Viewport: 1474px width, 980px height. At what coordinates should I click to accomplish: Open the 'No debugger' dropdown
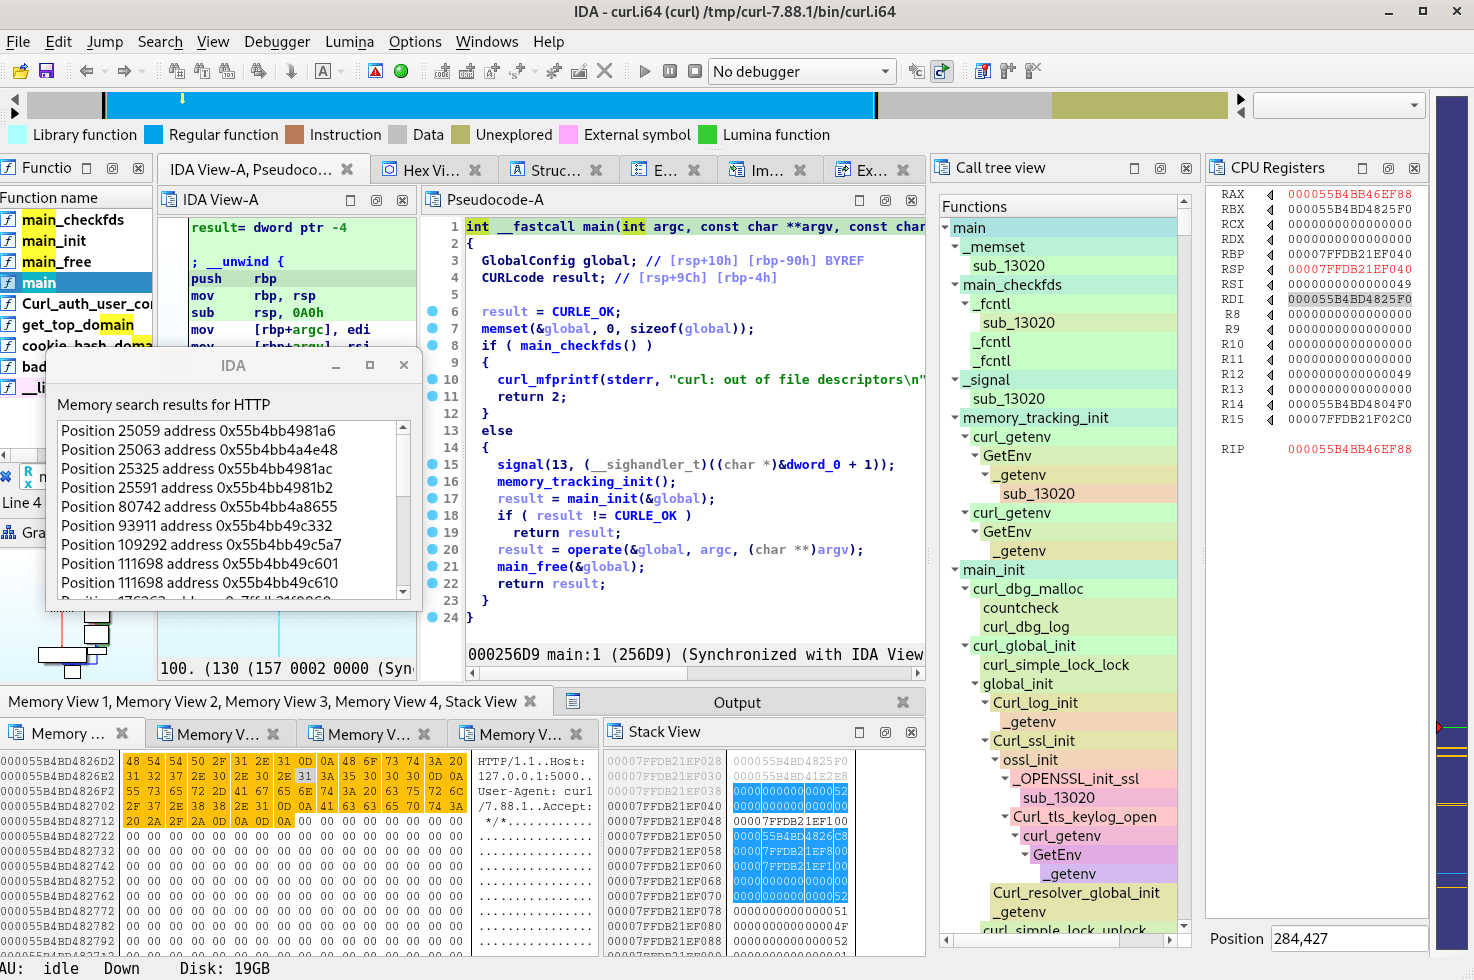[x=802, y=71]
